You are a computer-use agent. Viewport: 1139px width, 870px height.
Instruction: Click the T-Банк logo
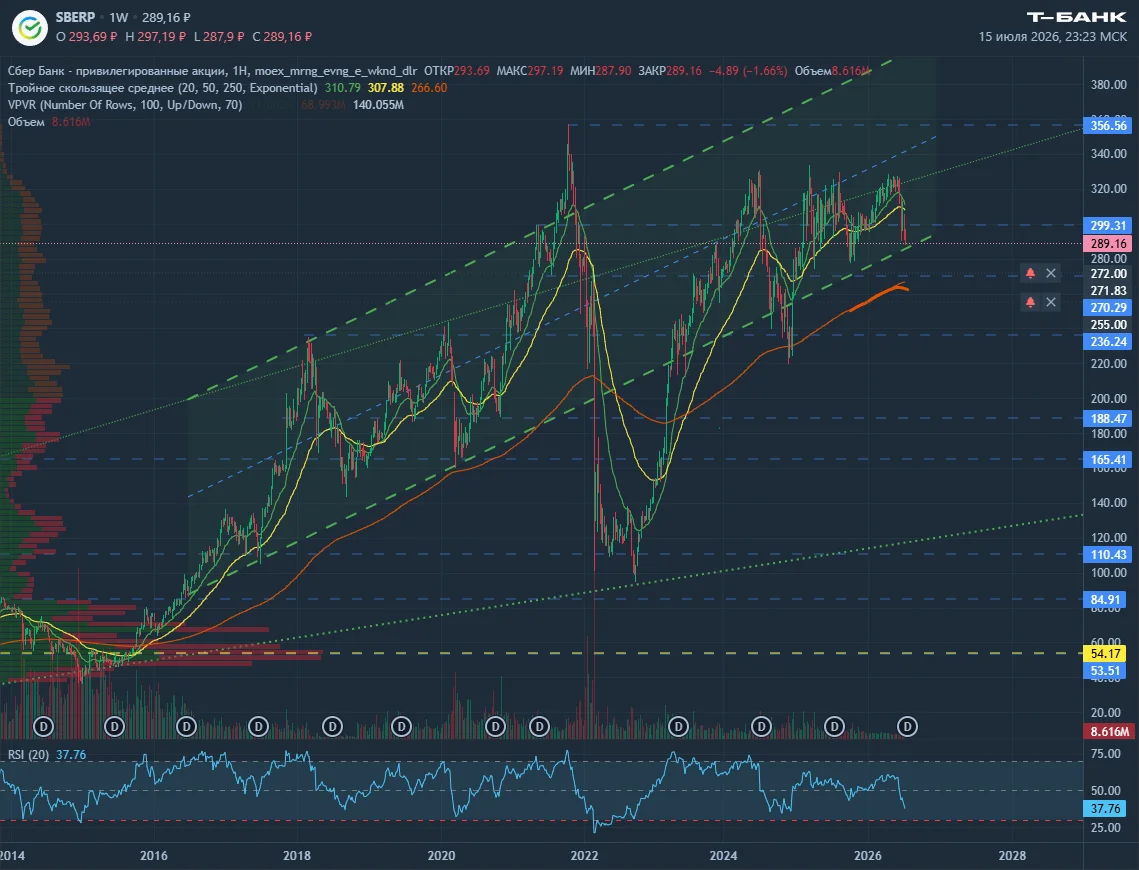1077,17
